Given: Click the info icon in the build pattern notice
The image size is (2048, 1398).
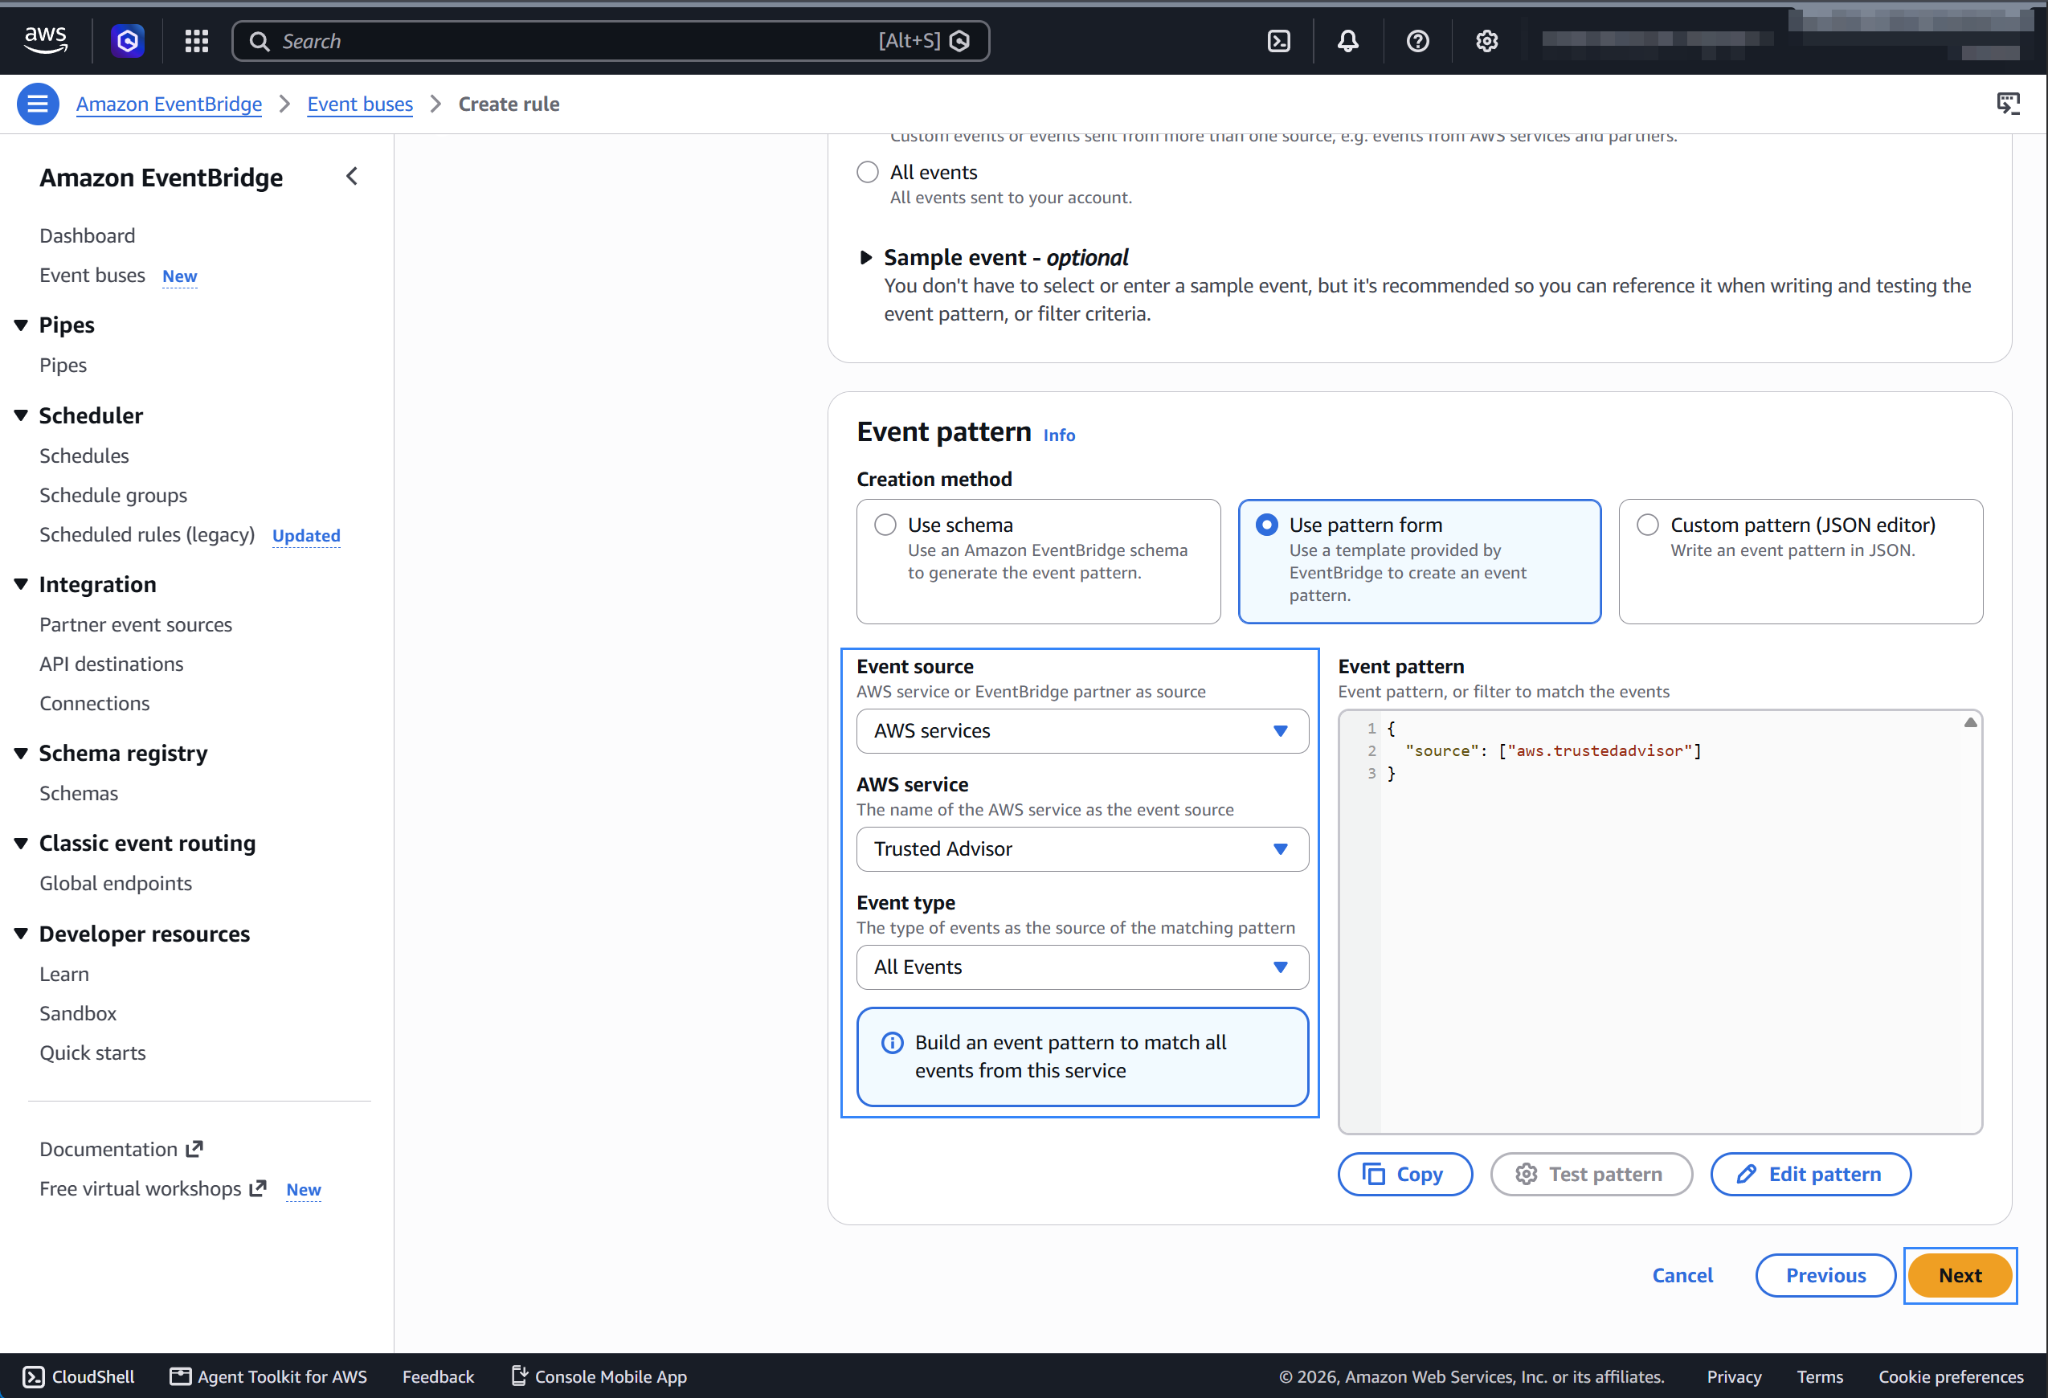Looking at the screenshot, I should click(892, 1043).
